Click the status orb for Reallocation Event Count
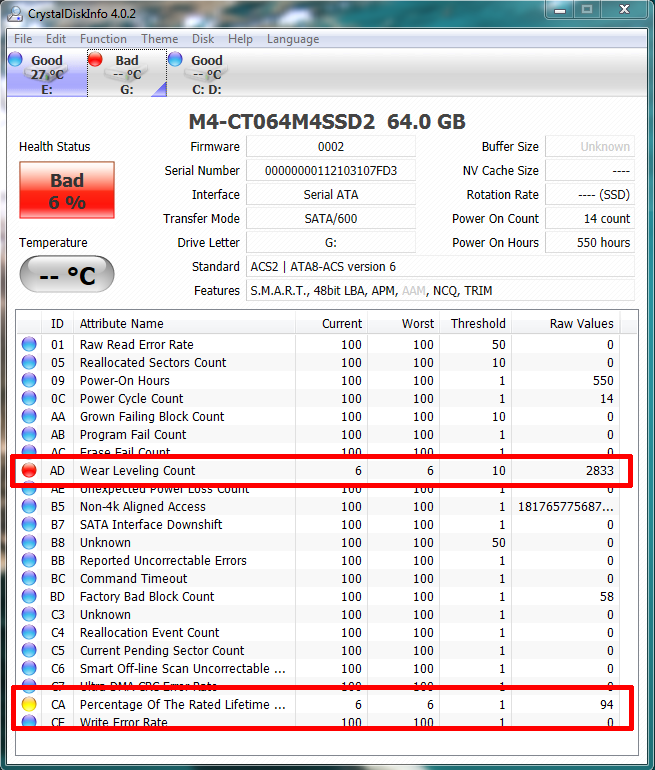Viewport: 655px width, 770px height. [29, 632]
